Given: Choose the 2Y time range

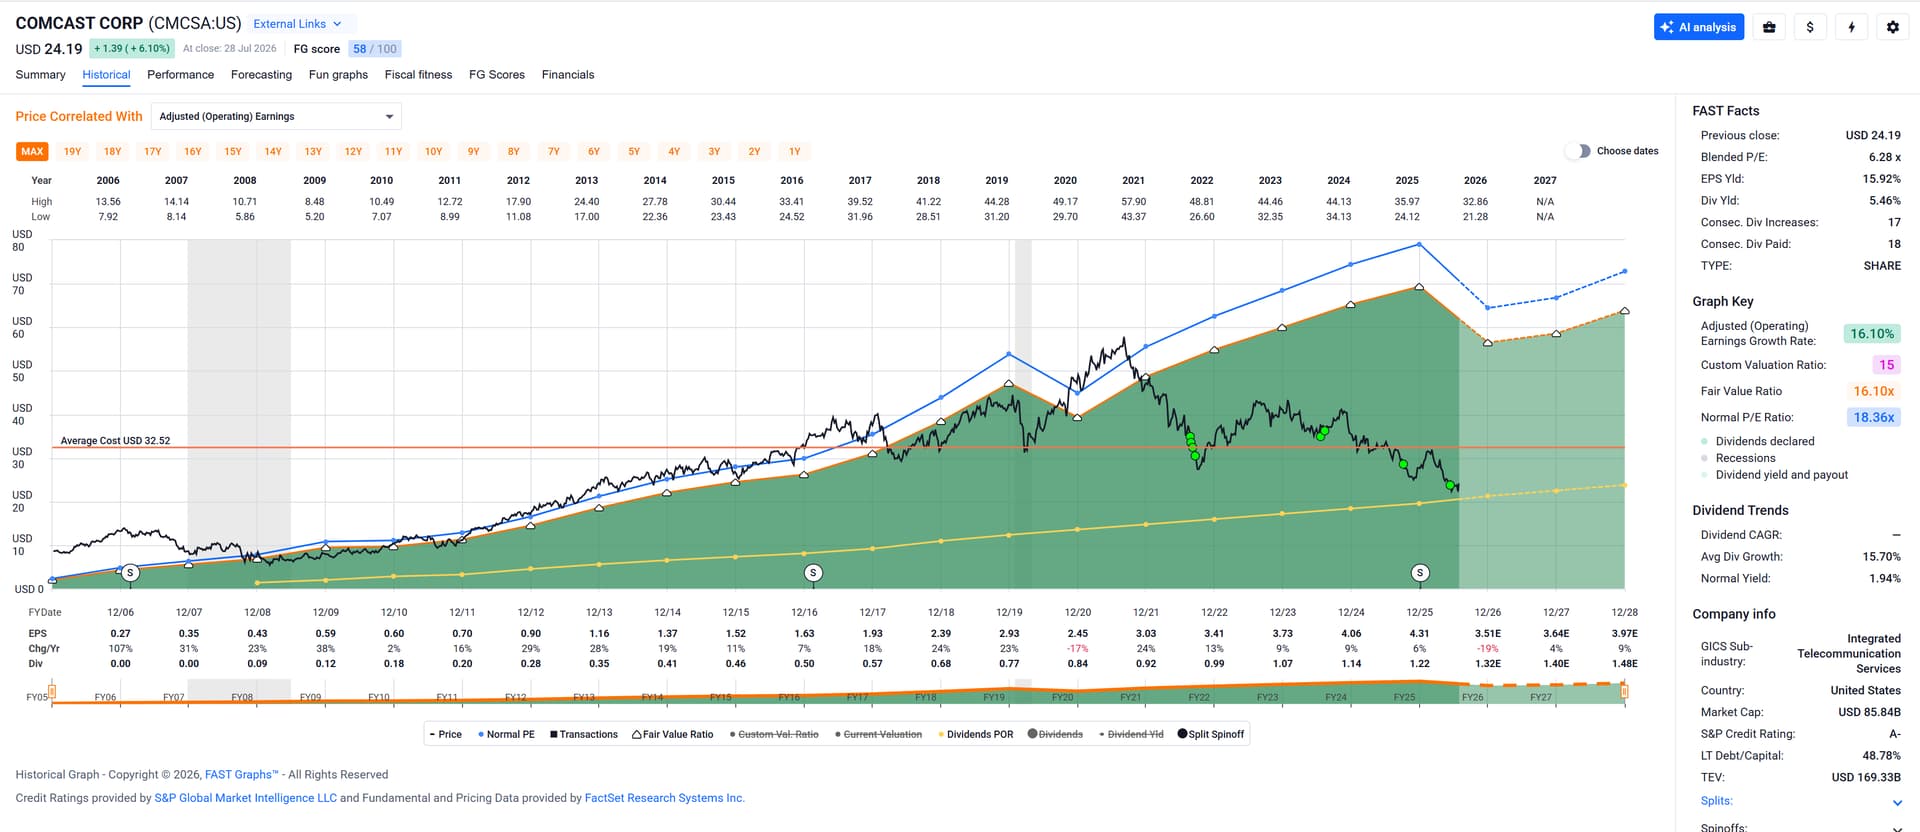Looking at the screenshot, I should [754, 151].
